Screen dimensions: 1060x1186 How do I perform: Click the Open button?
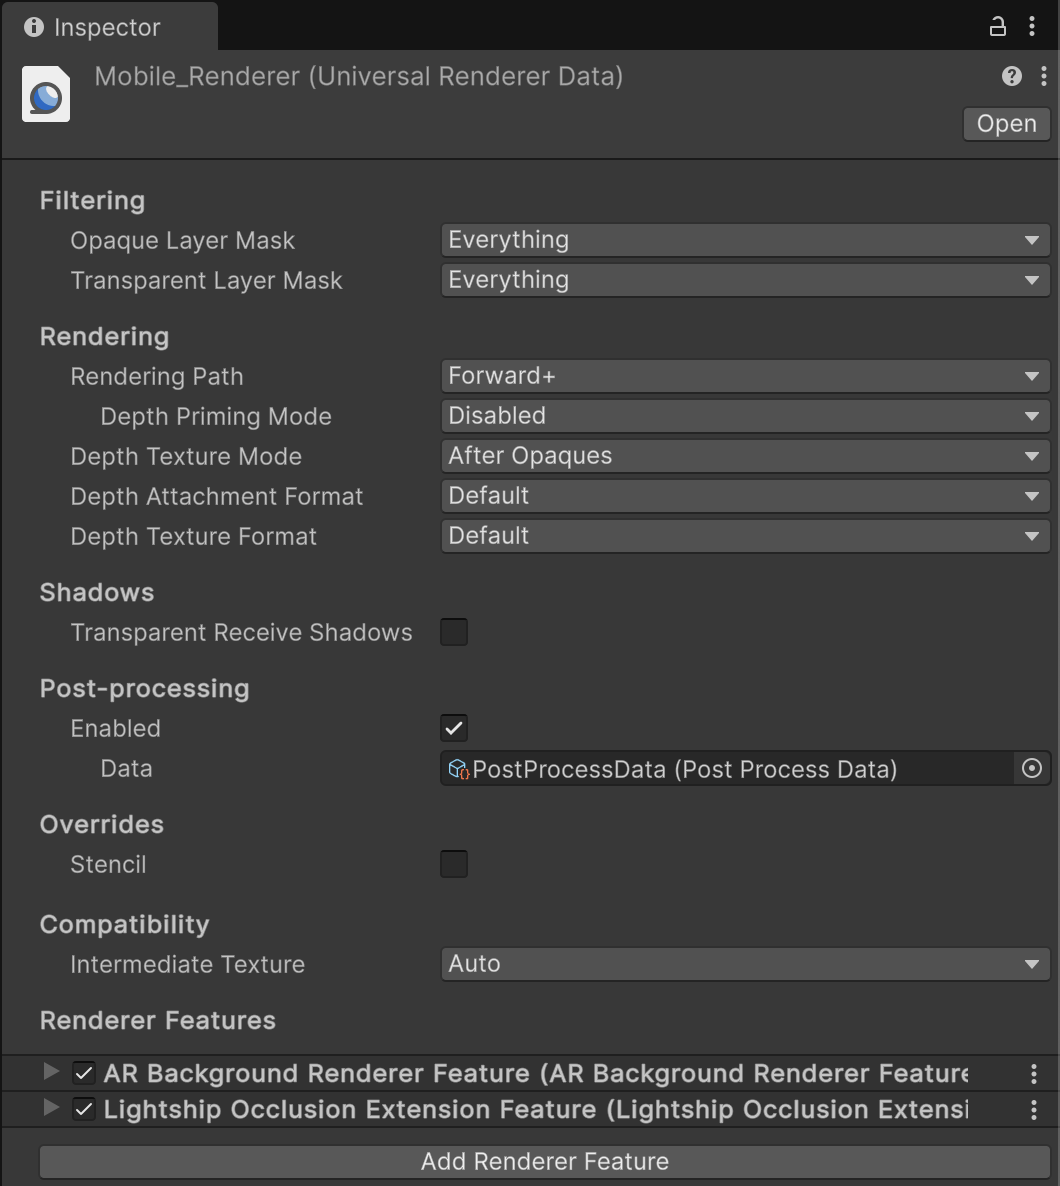1006,124
